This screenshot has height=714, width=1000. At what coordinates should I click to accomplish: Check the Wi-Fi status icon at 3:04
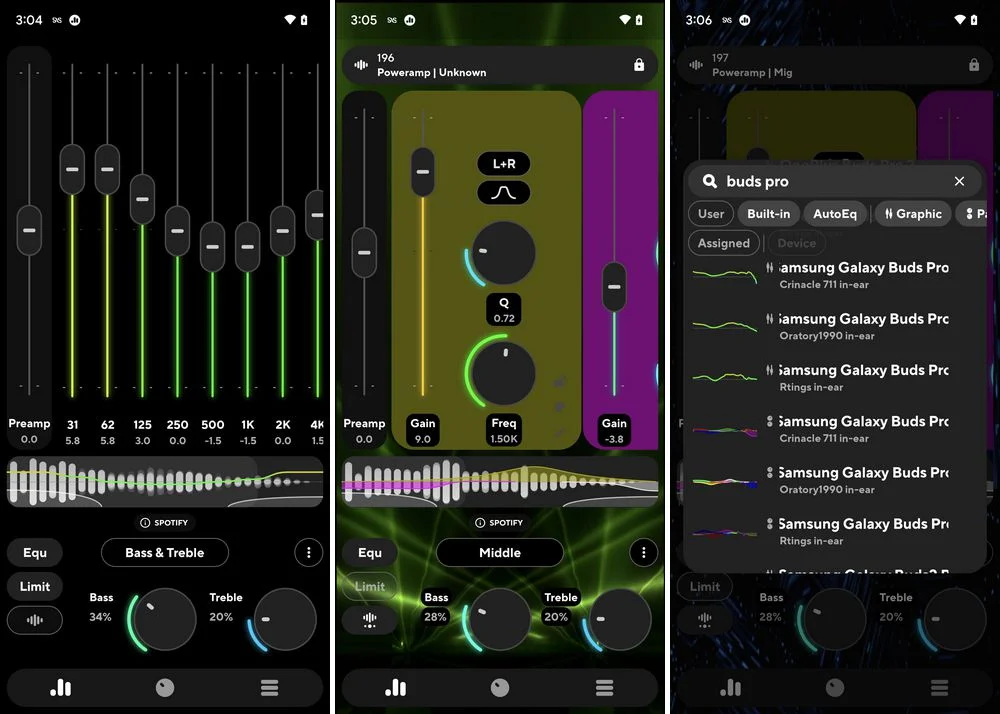pyautogui.click(x=290, y=20)
